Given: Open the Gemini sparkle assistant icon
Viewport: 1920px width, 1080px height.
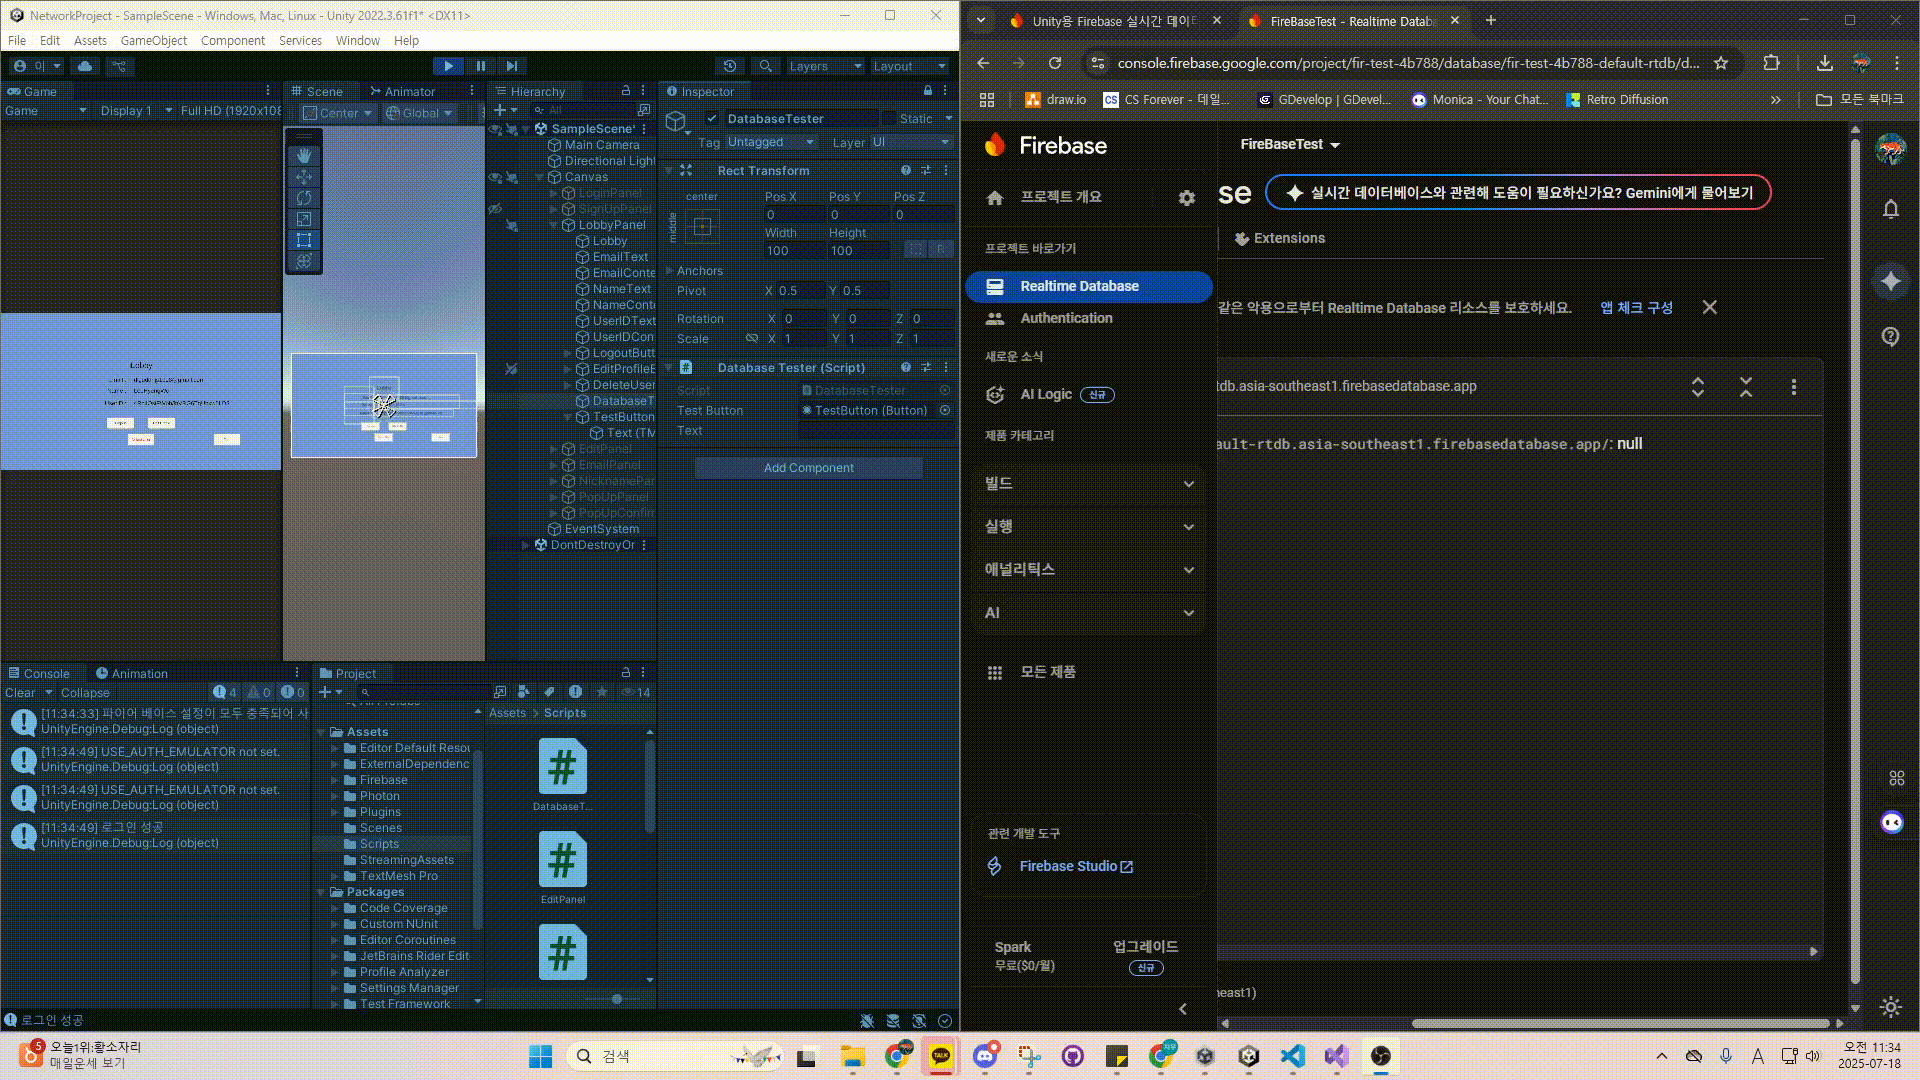Looking at the screenshot, I should (x=1890, y=282).
